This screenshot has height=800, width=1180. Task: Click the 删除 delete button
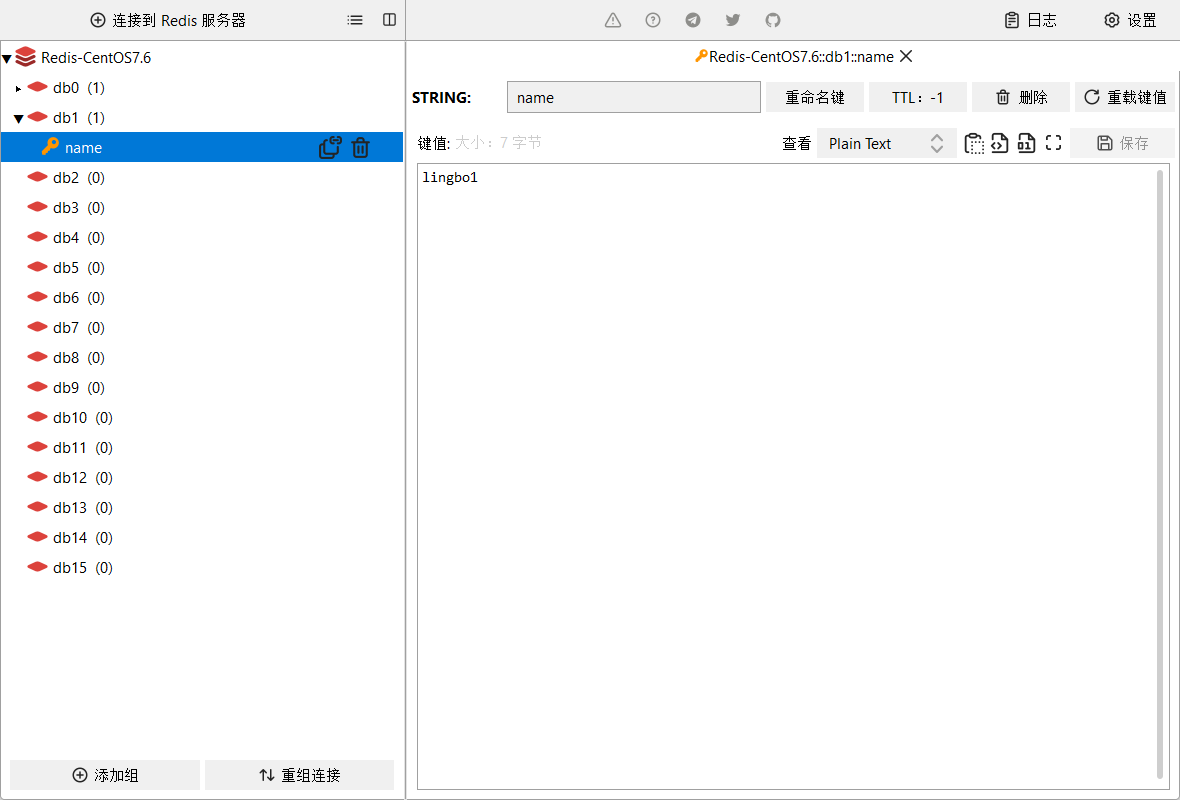pos(1021,97)
